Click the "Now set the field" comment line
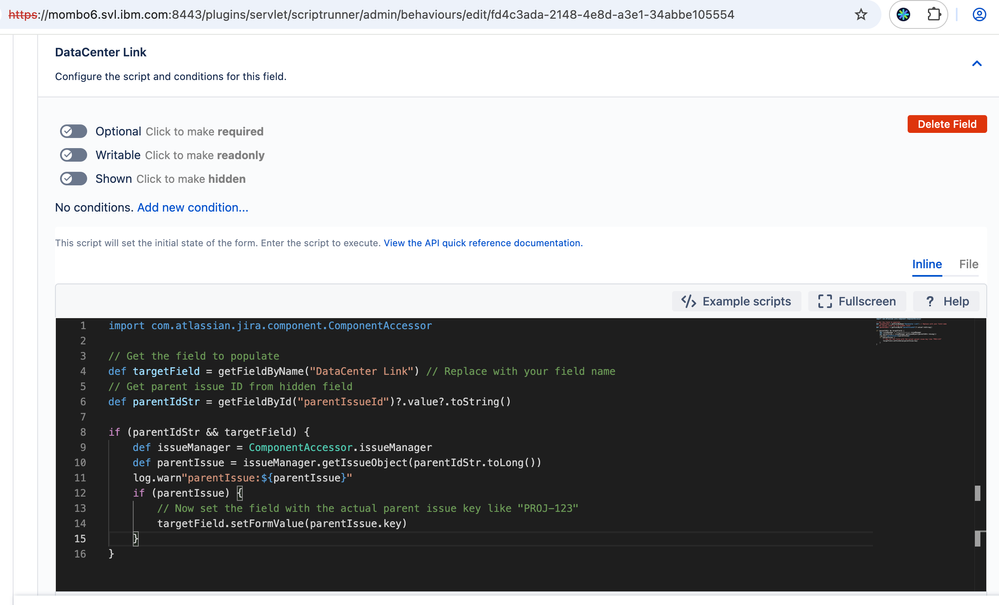The width and height of the screenshot is (999, 605). pos(368,508)
